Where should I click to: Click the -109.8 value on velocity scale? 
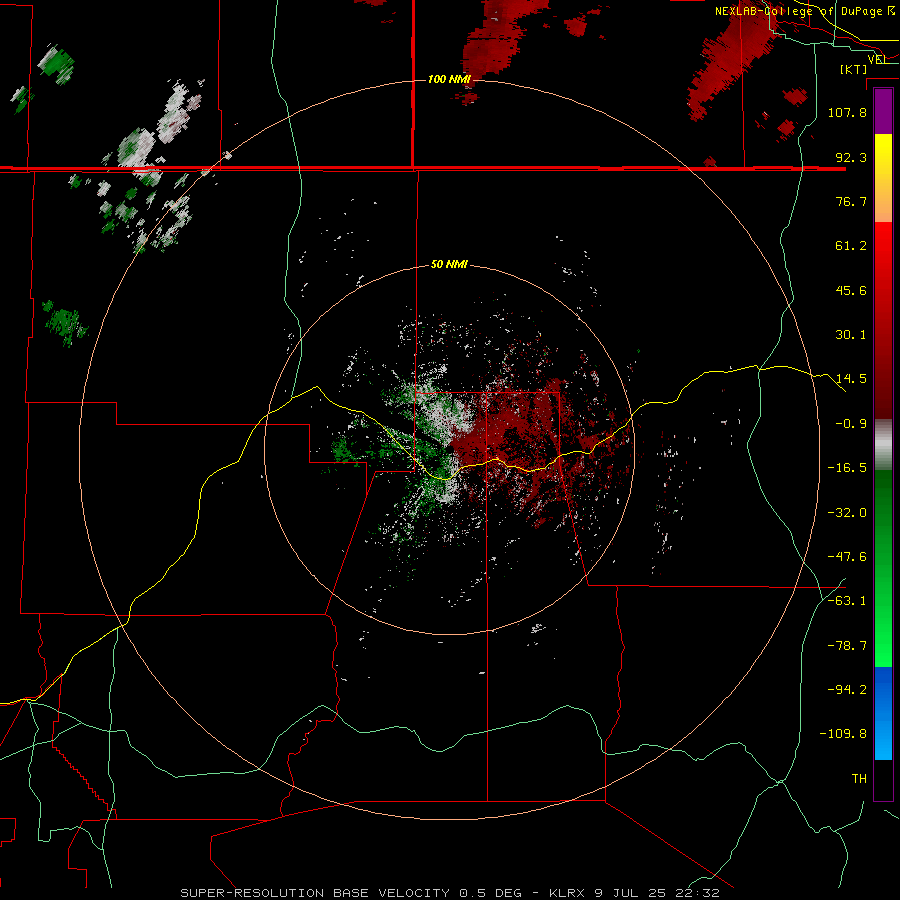844,734
